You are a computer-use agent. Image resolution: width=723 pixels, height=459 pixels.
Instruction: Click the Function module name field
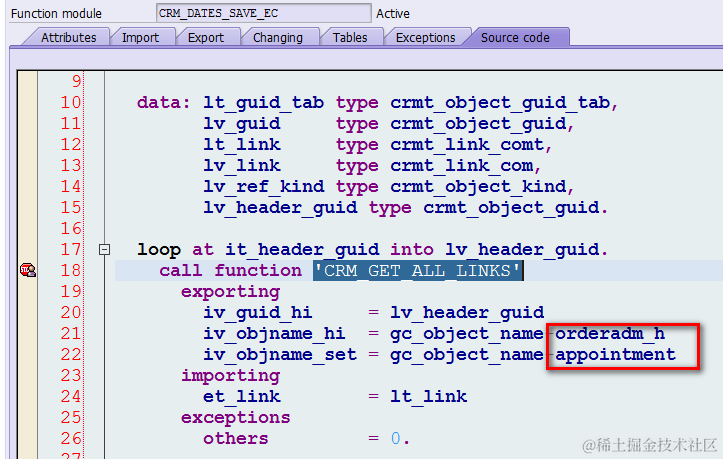click(x=263, y=13)
